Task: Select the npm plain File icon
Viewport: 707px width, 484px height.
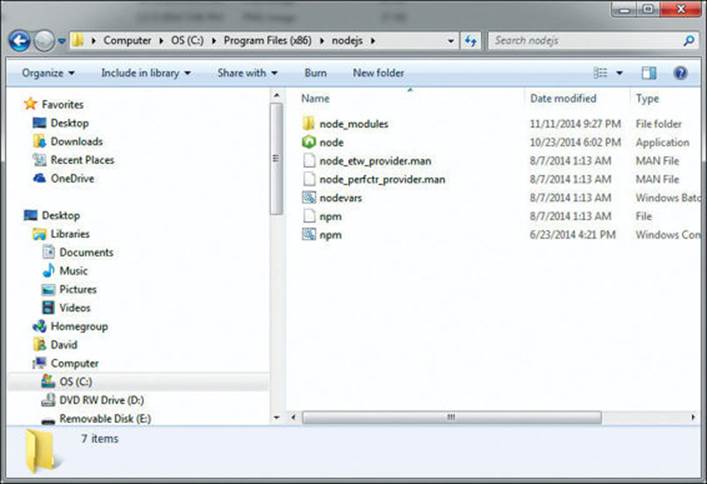Action: point(309,216)
